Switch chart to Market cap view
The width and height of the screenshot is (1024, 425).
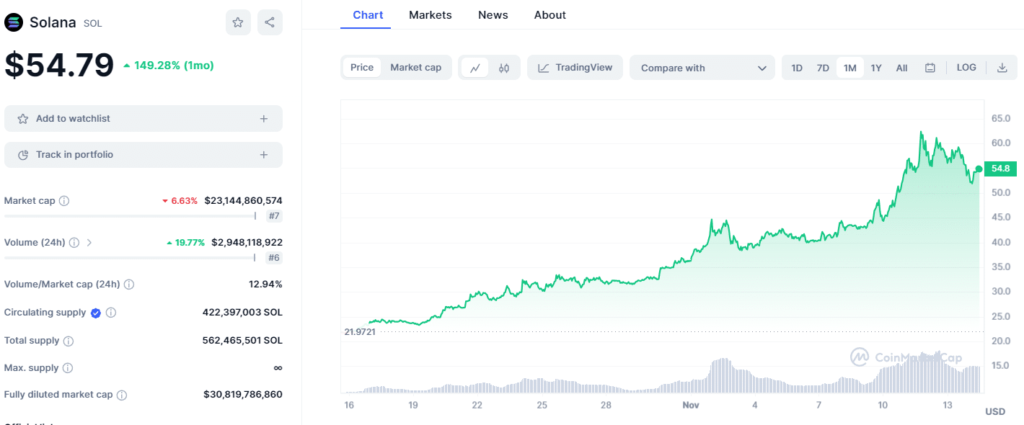(x=415, y=68)
